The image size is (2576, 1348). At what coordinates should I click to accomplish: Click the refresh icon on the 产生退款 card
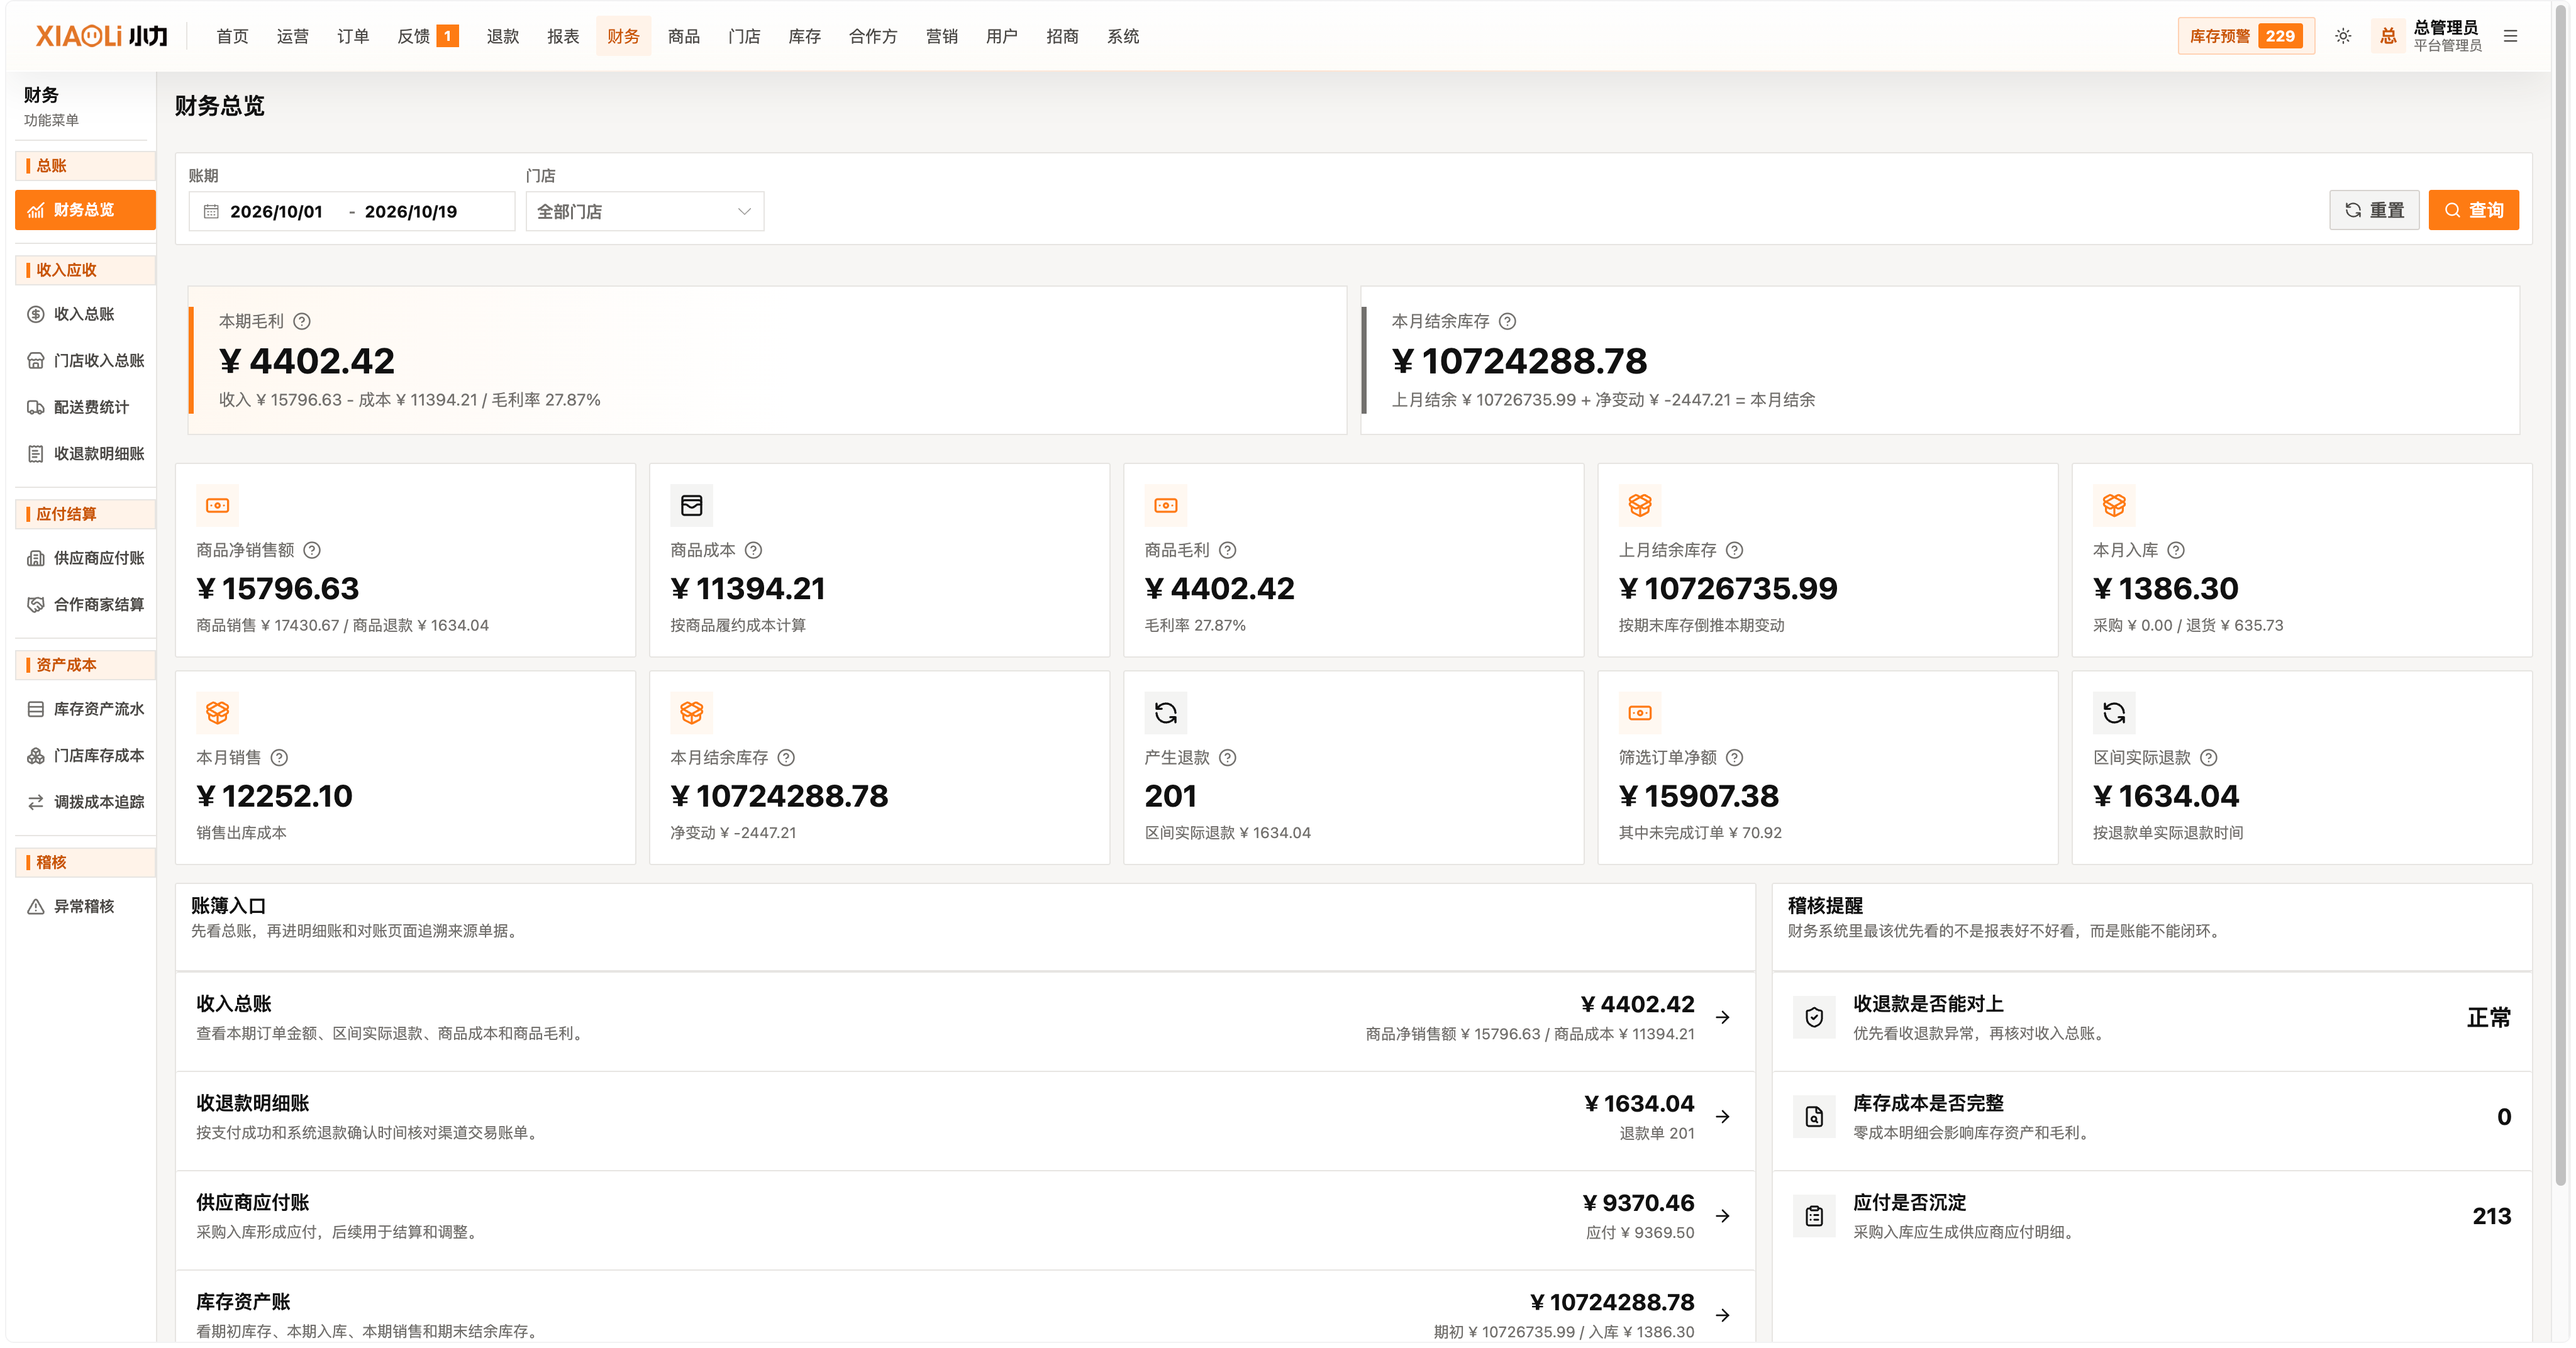click(1166, 713)
